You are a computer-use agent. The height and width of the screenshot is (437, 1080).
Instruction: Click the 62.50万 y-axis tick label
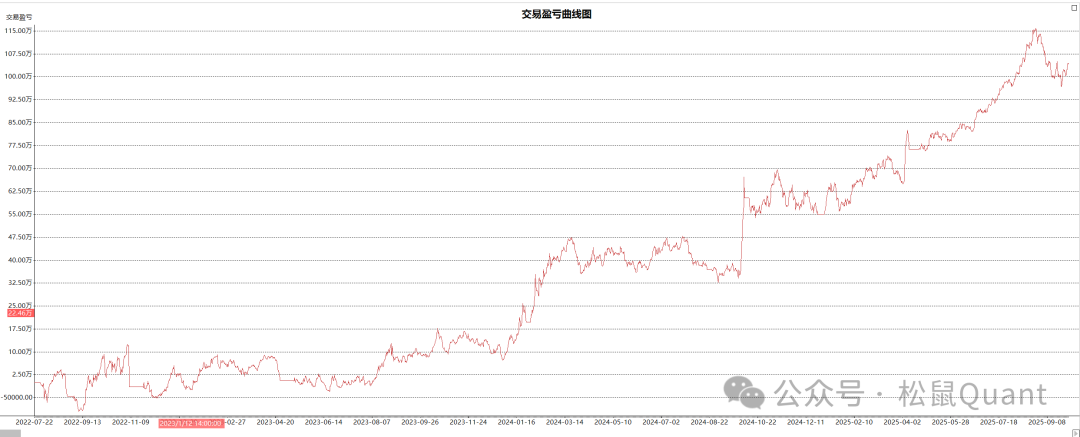click(19, 191)
